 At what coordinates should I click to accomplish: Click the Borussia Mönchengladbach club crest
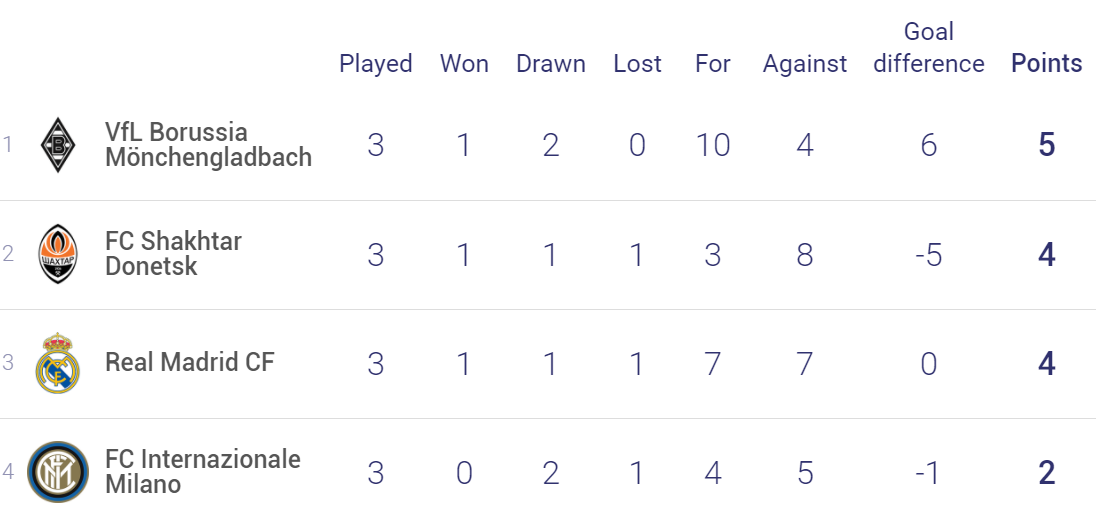tap(58, 145)
